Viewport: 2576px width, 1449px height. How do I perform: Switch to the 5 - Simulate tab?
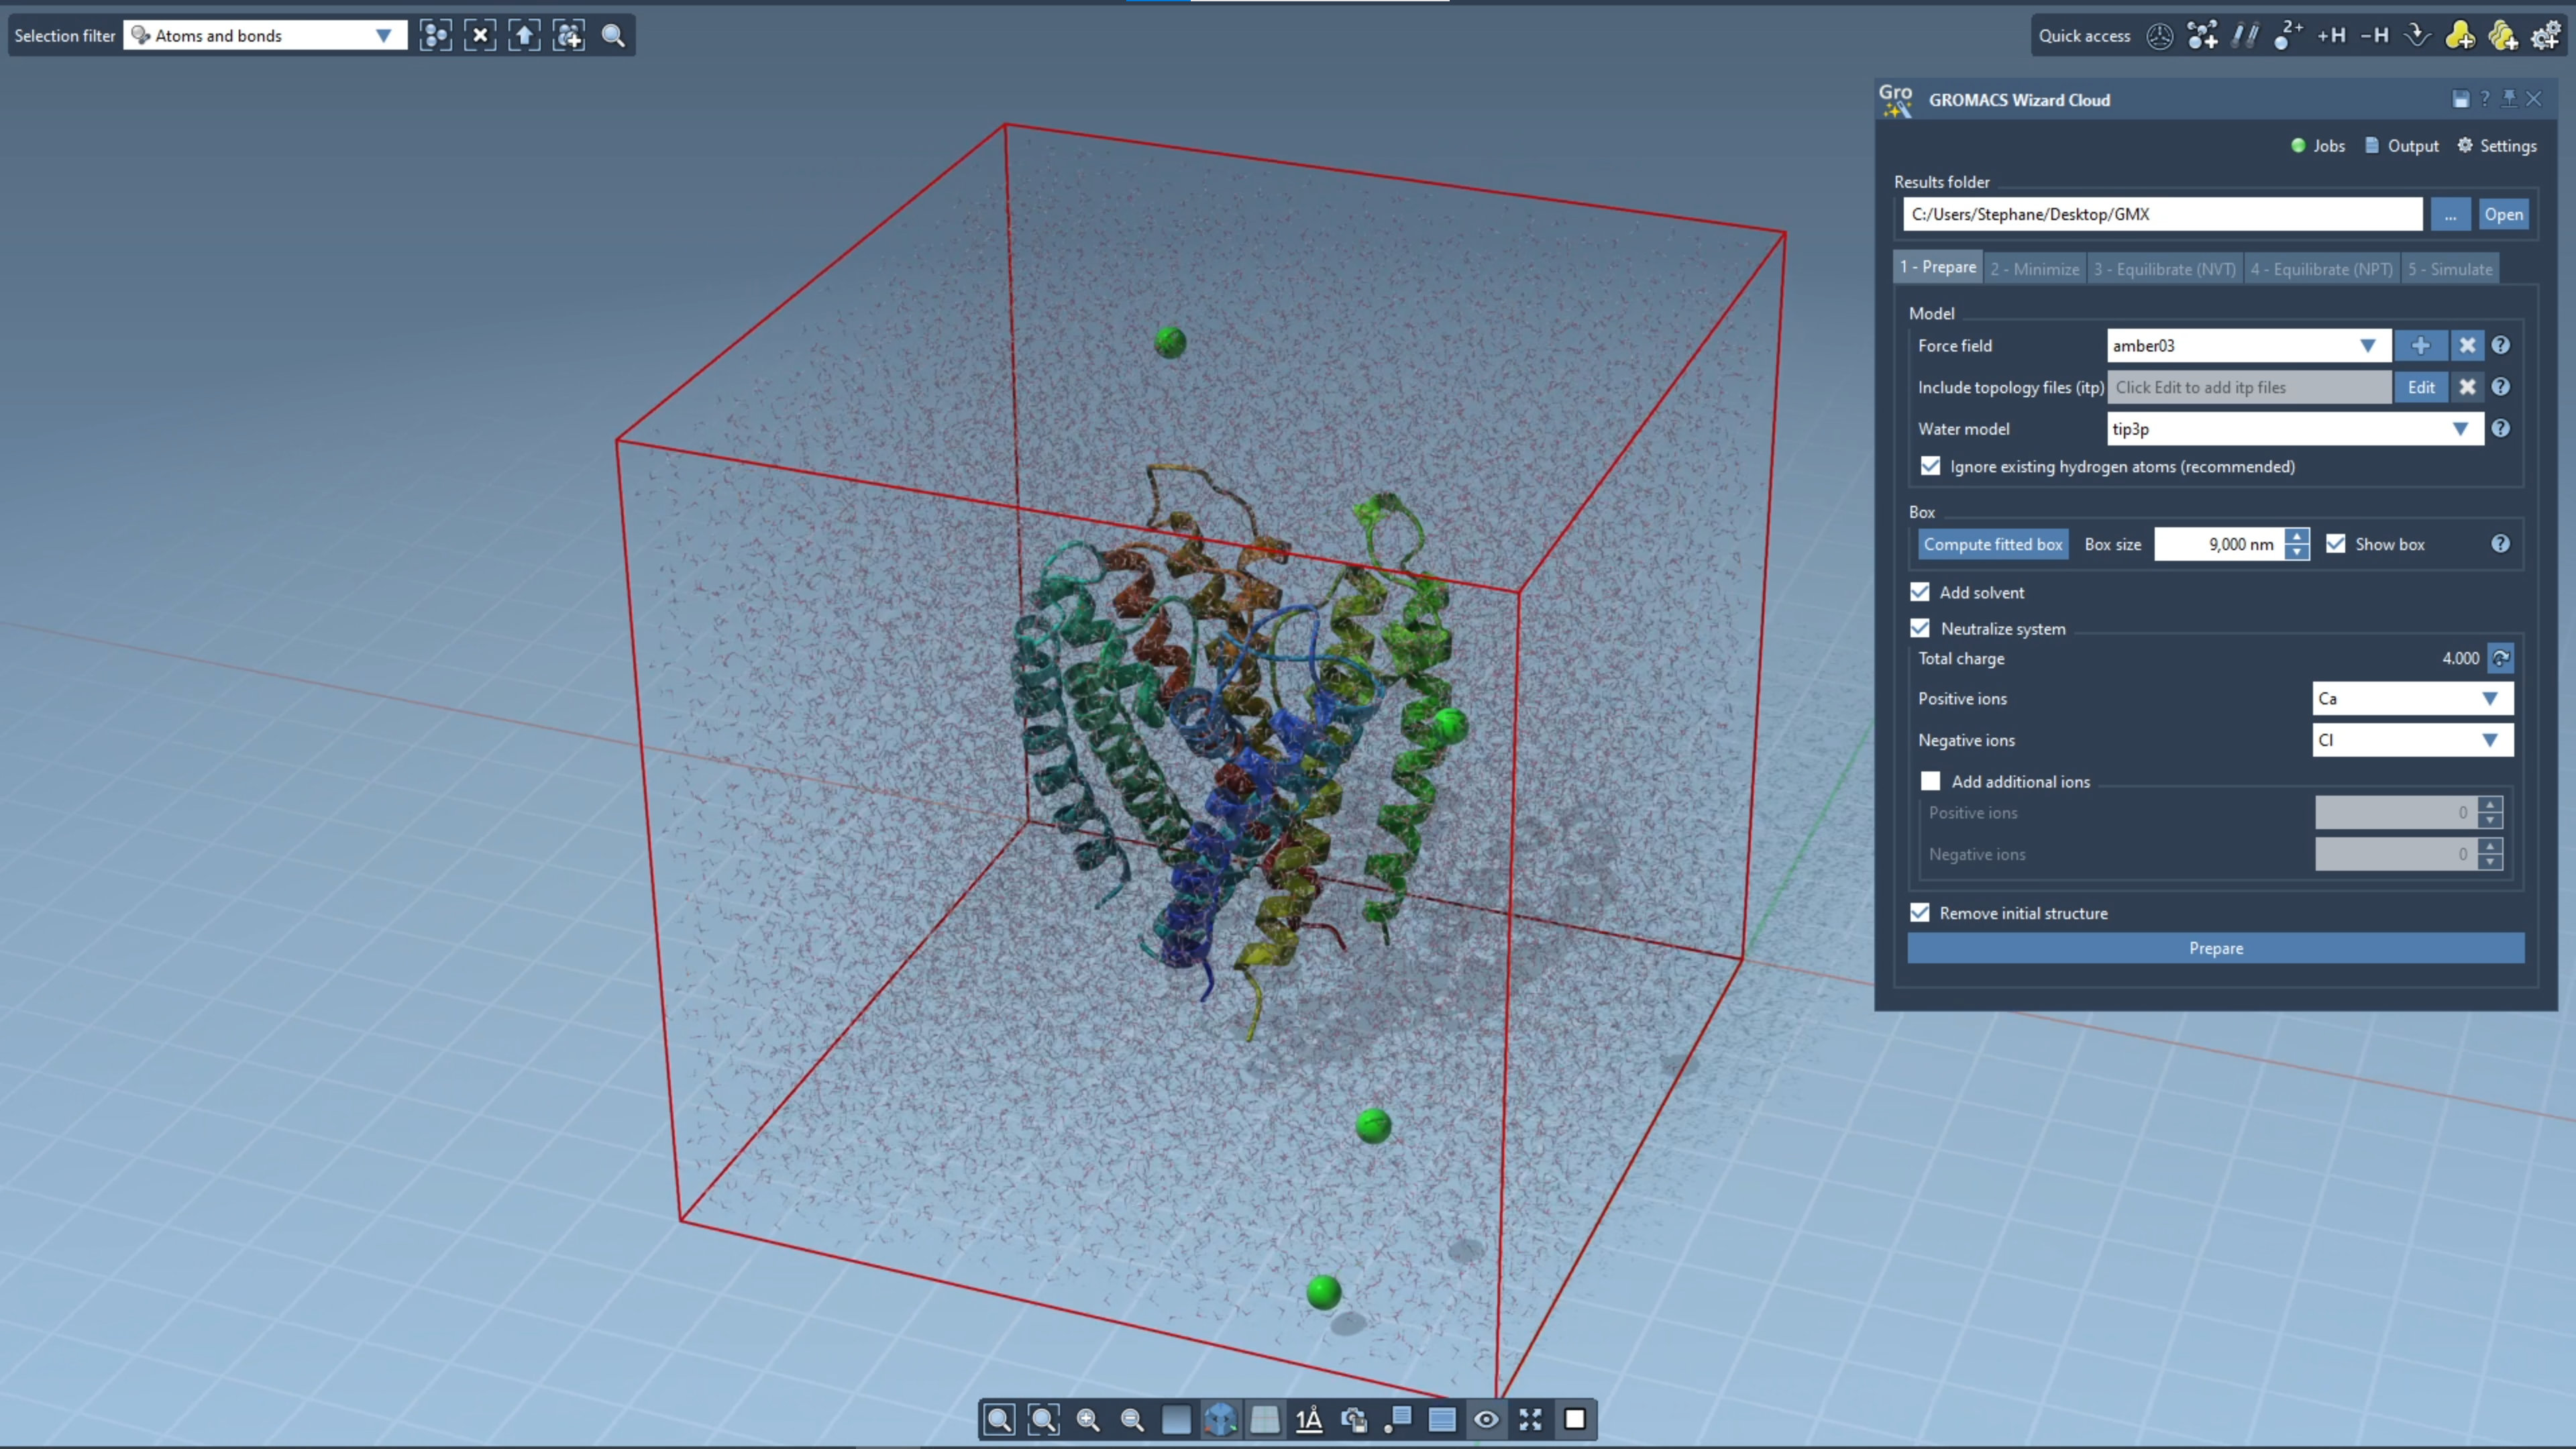pyautogui.click(x=2449, y=269)
